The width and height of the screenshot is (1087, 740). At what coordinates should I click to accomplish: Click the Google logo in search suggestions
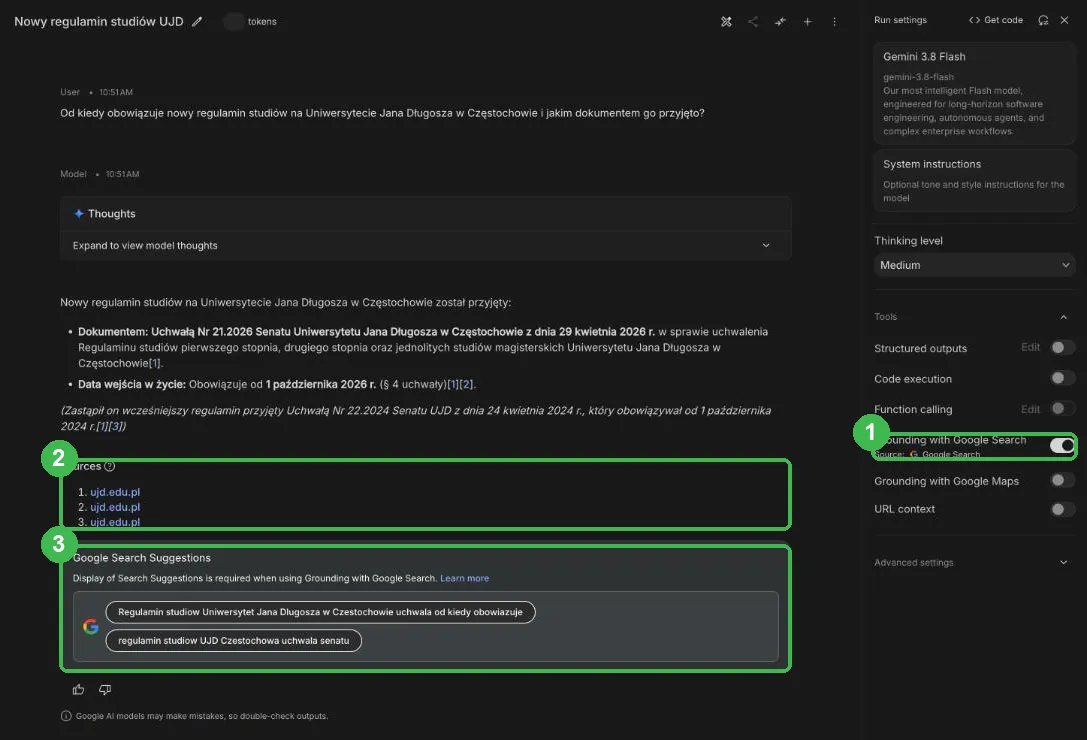click(91, 626)
